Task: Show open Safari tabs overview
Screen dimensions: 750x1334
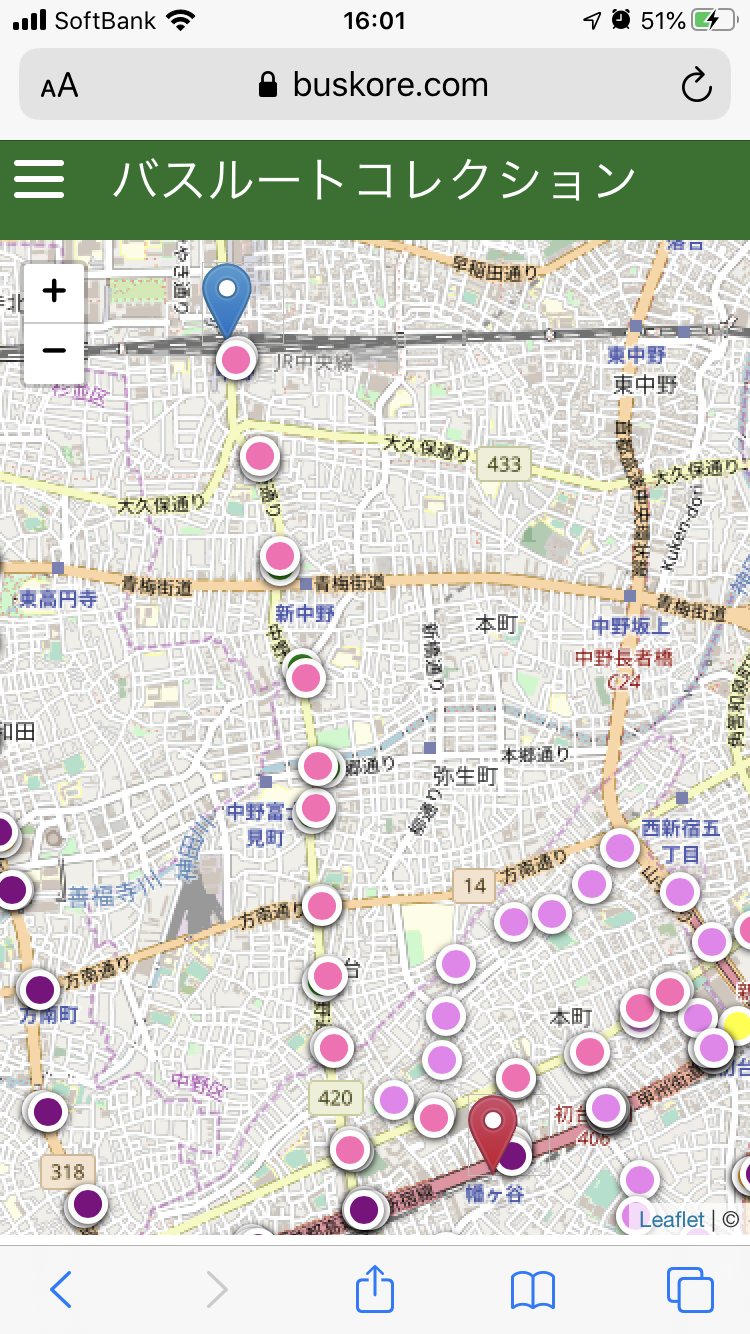Action: [x=690, y=1290]
